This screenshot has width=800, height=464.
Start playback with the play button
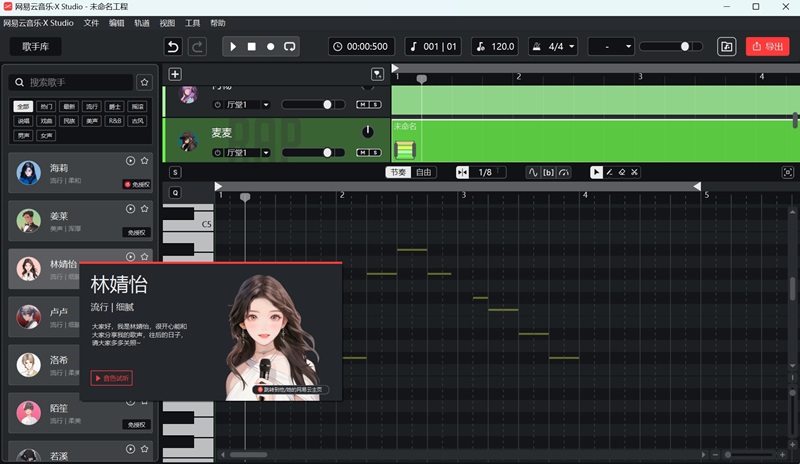point(233,46)
